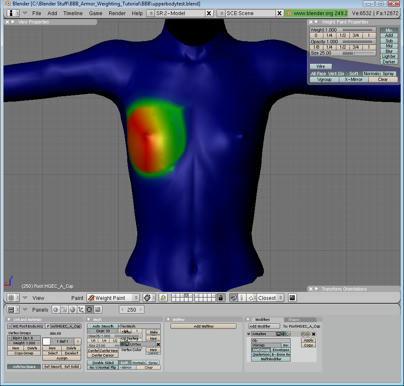Toggle the Spray option

[389, 74]
